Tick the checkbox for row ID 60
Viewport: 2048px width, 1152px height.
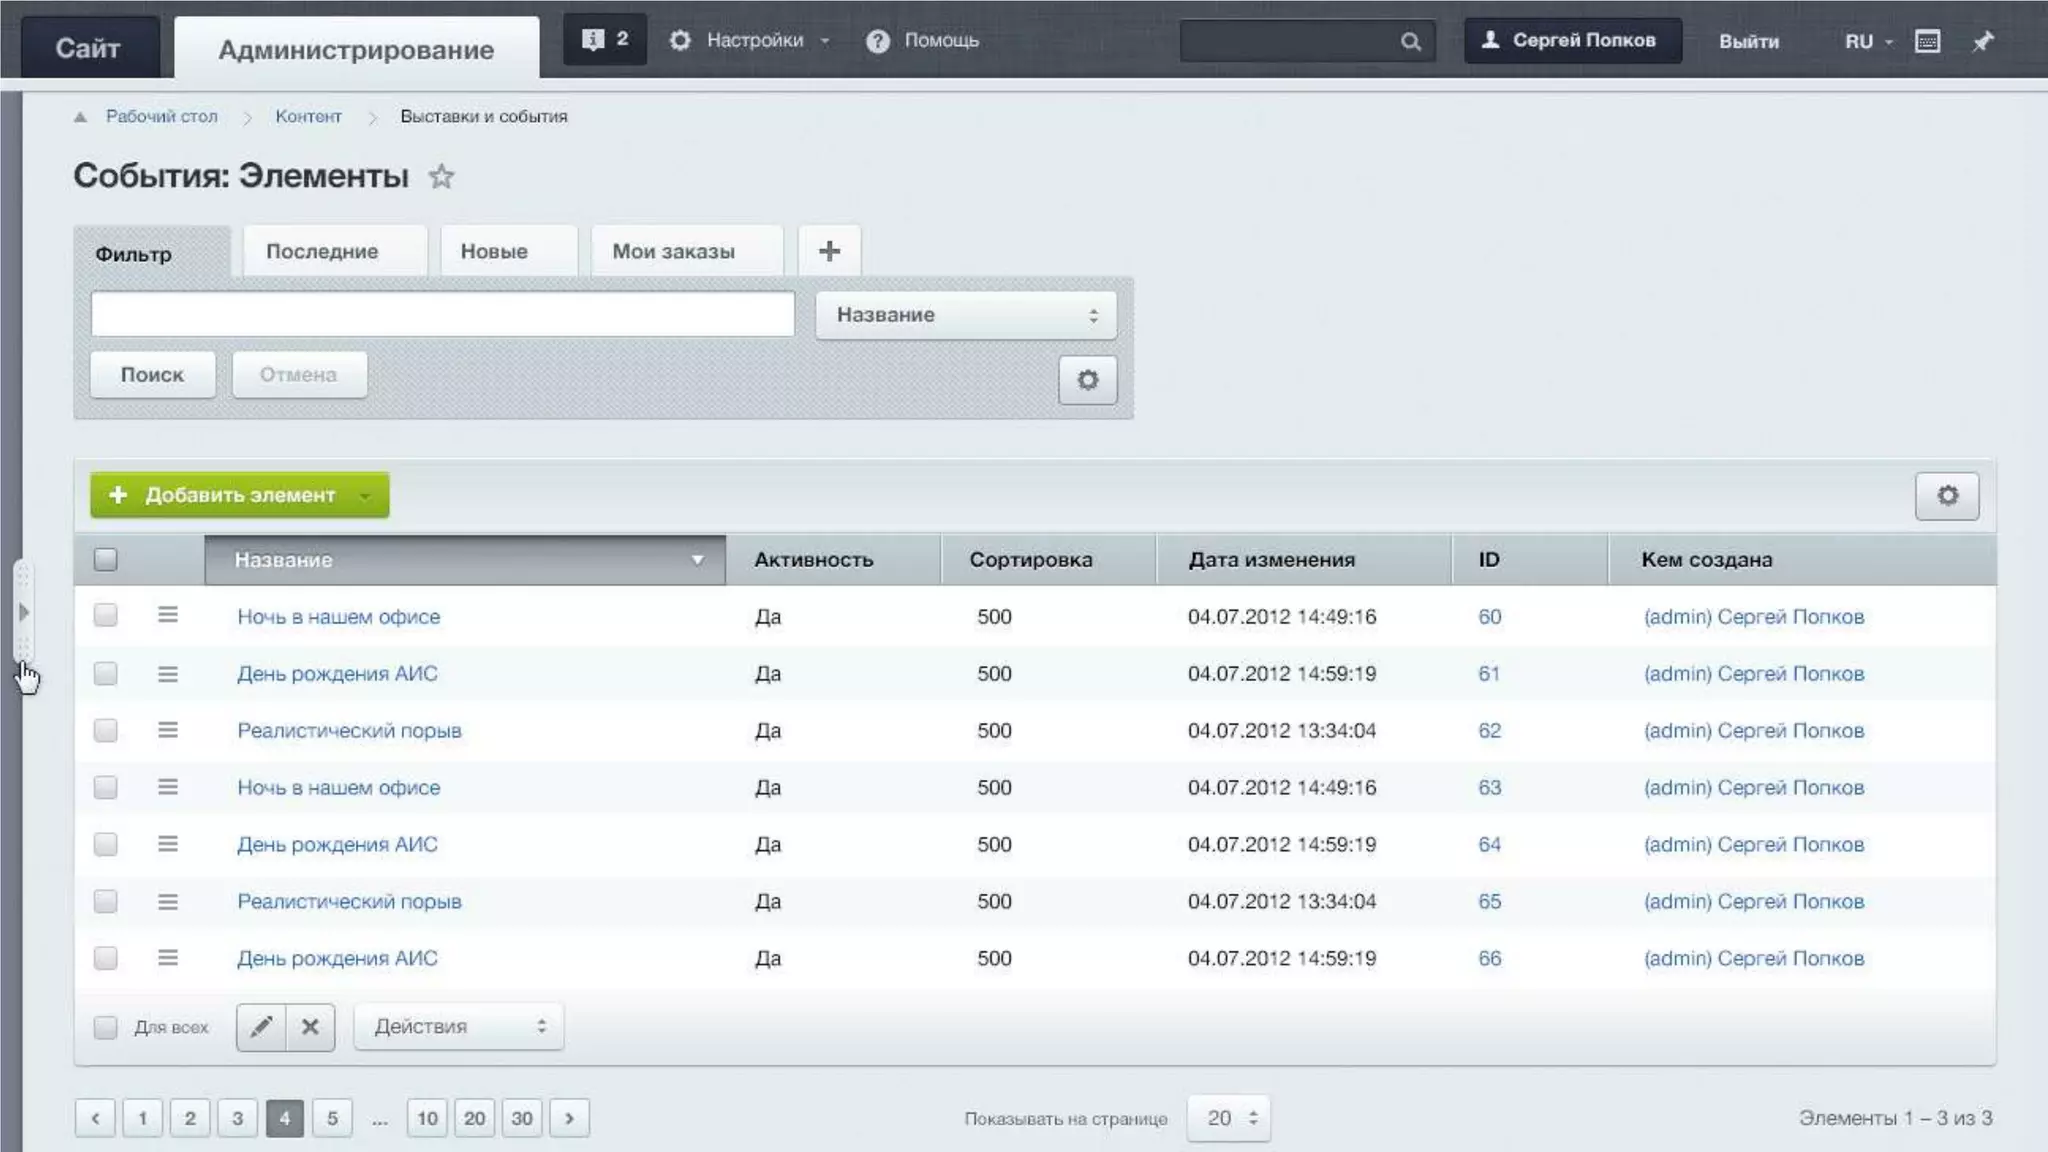point(105,616)
